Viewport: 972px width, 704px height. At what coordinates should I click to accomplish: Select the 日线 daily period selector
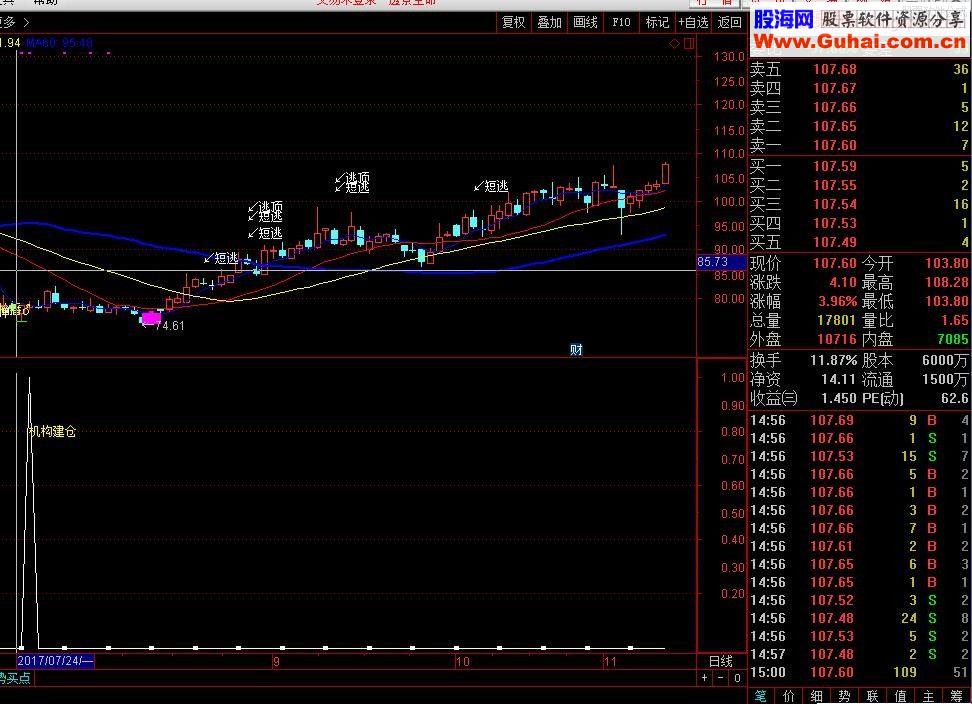tap(720, 661)
